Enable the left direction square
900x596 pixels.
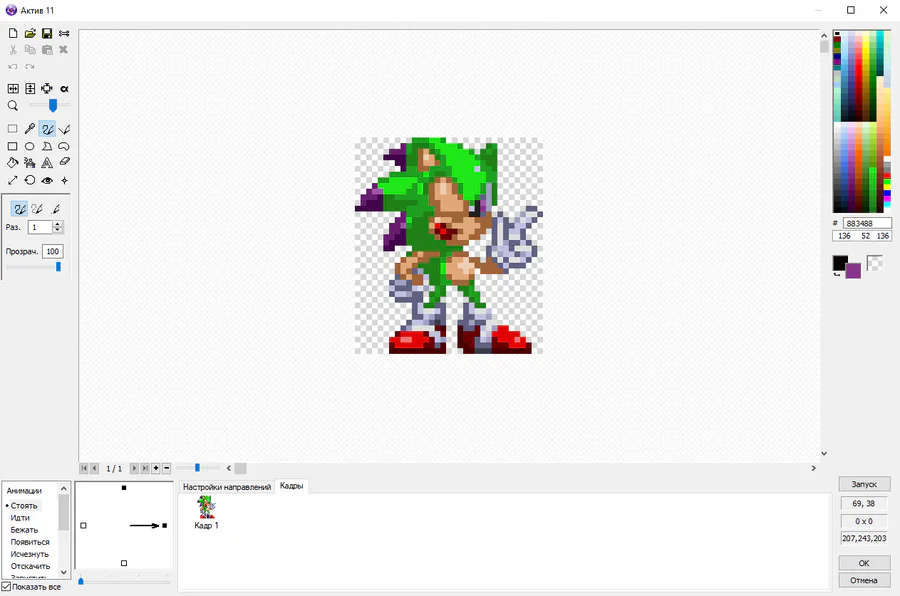click(x=83, y=525)
